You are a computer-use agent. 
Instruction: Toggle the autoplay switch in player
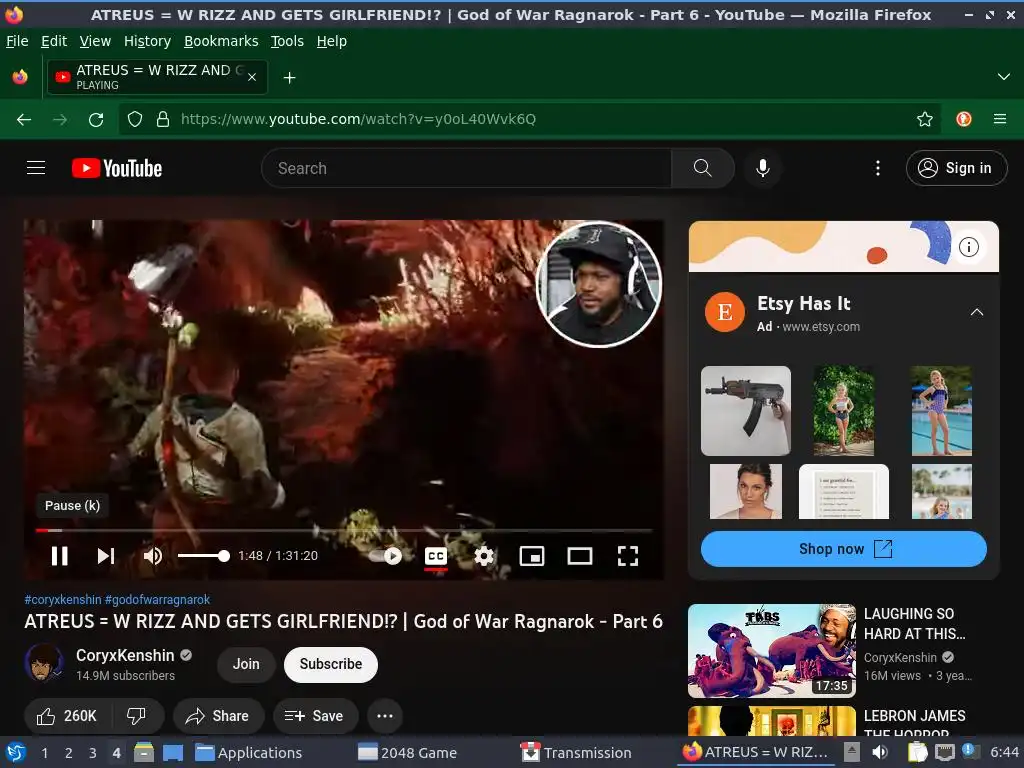tap(386, 556)
